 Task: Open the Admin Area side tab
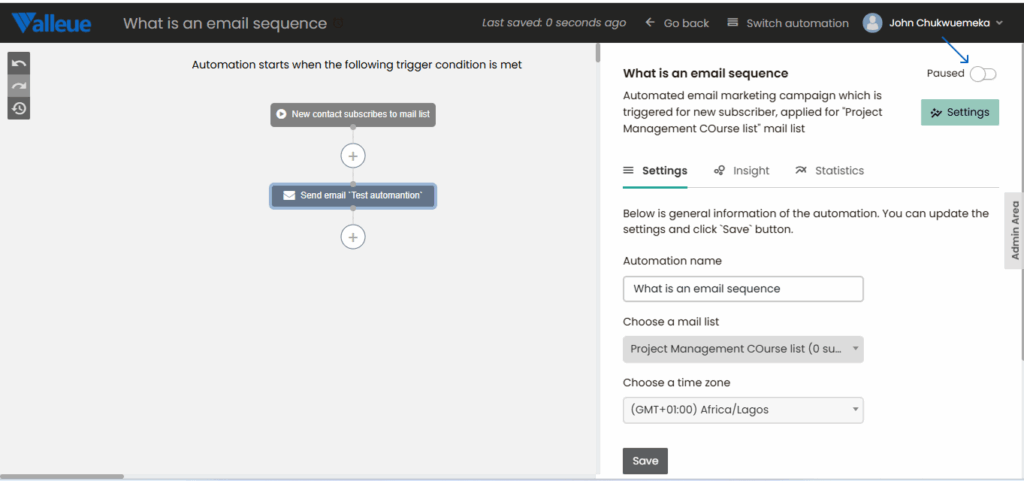1014,230
